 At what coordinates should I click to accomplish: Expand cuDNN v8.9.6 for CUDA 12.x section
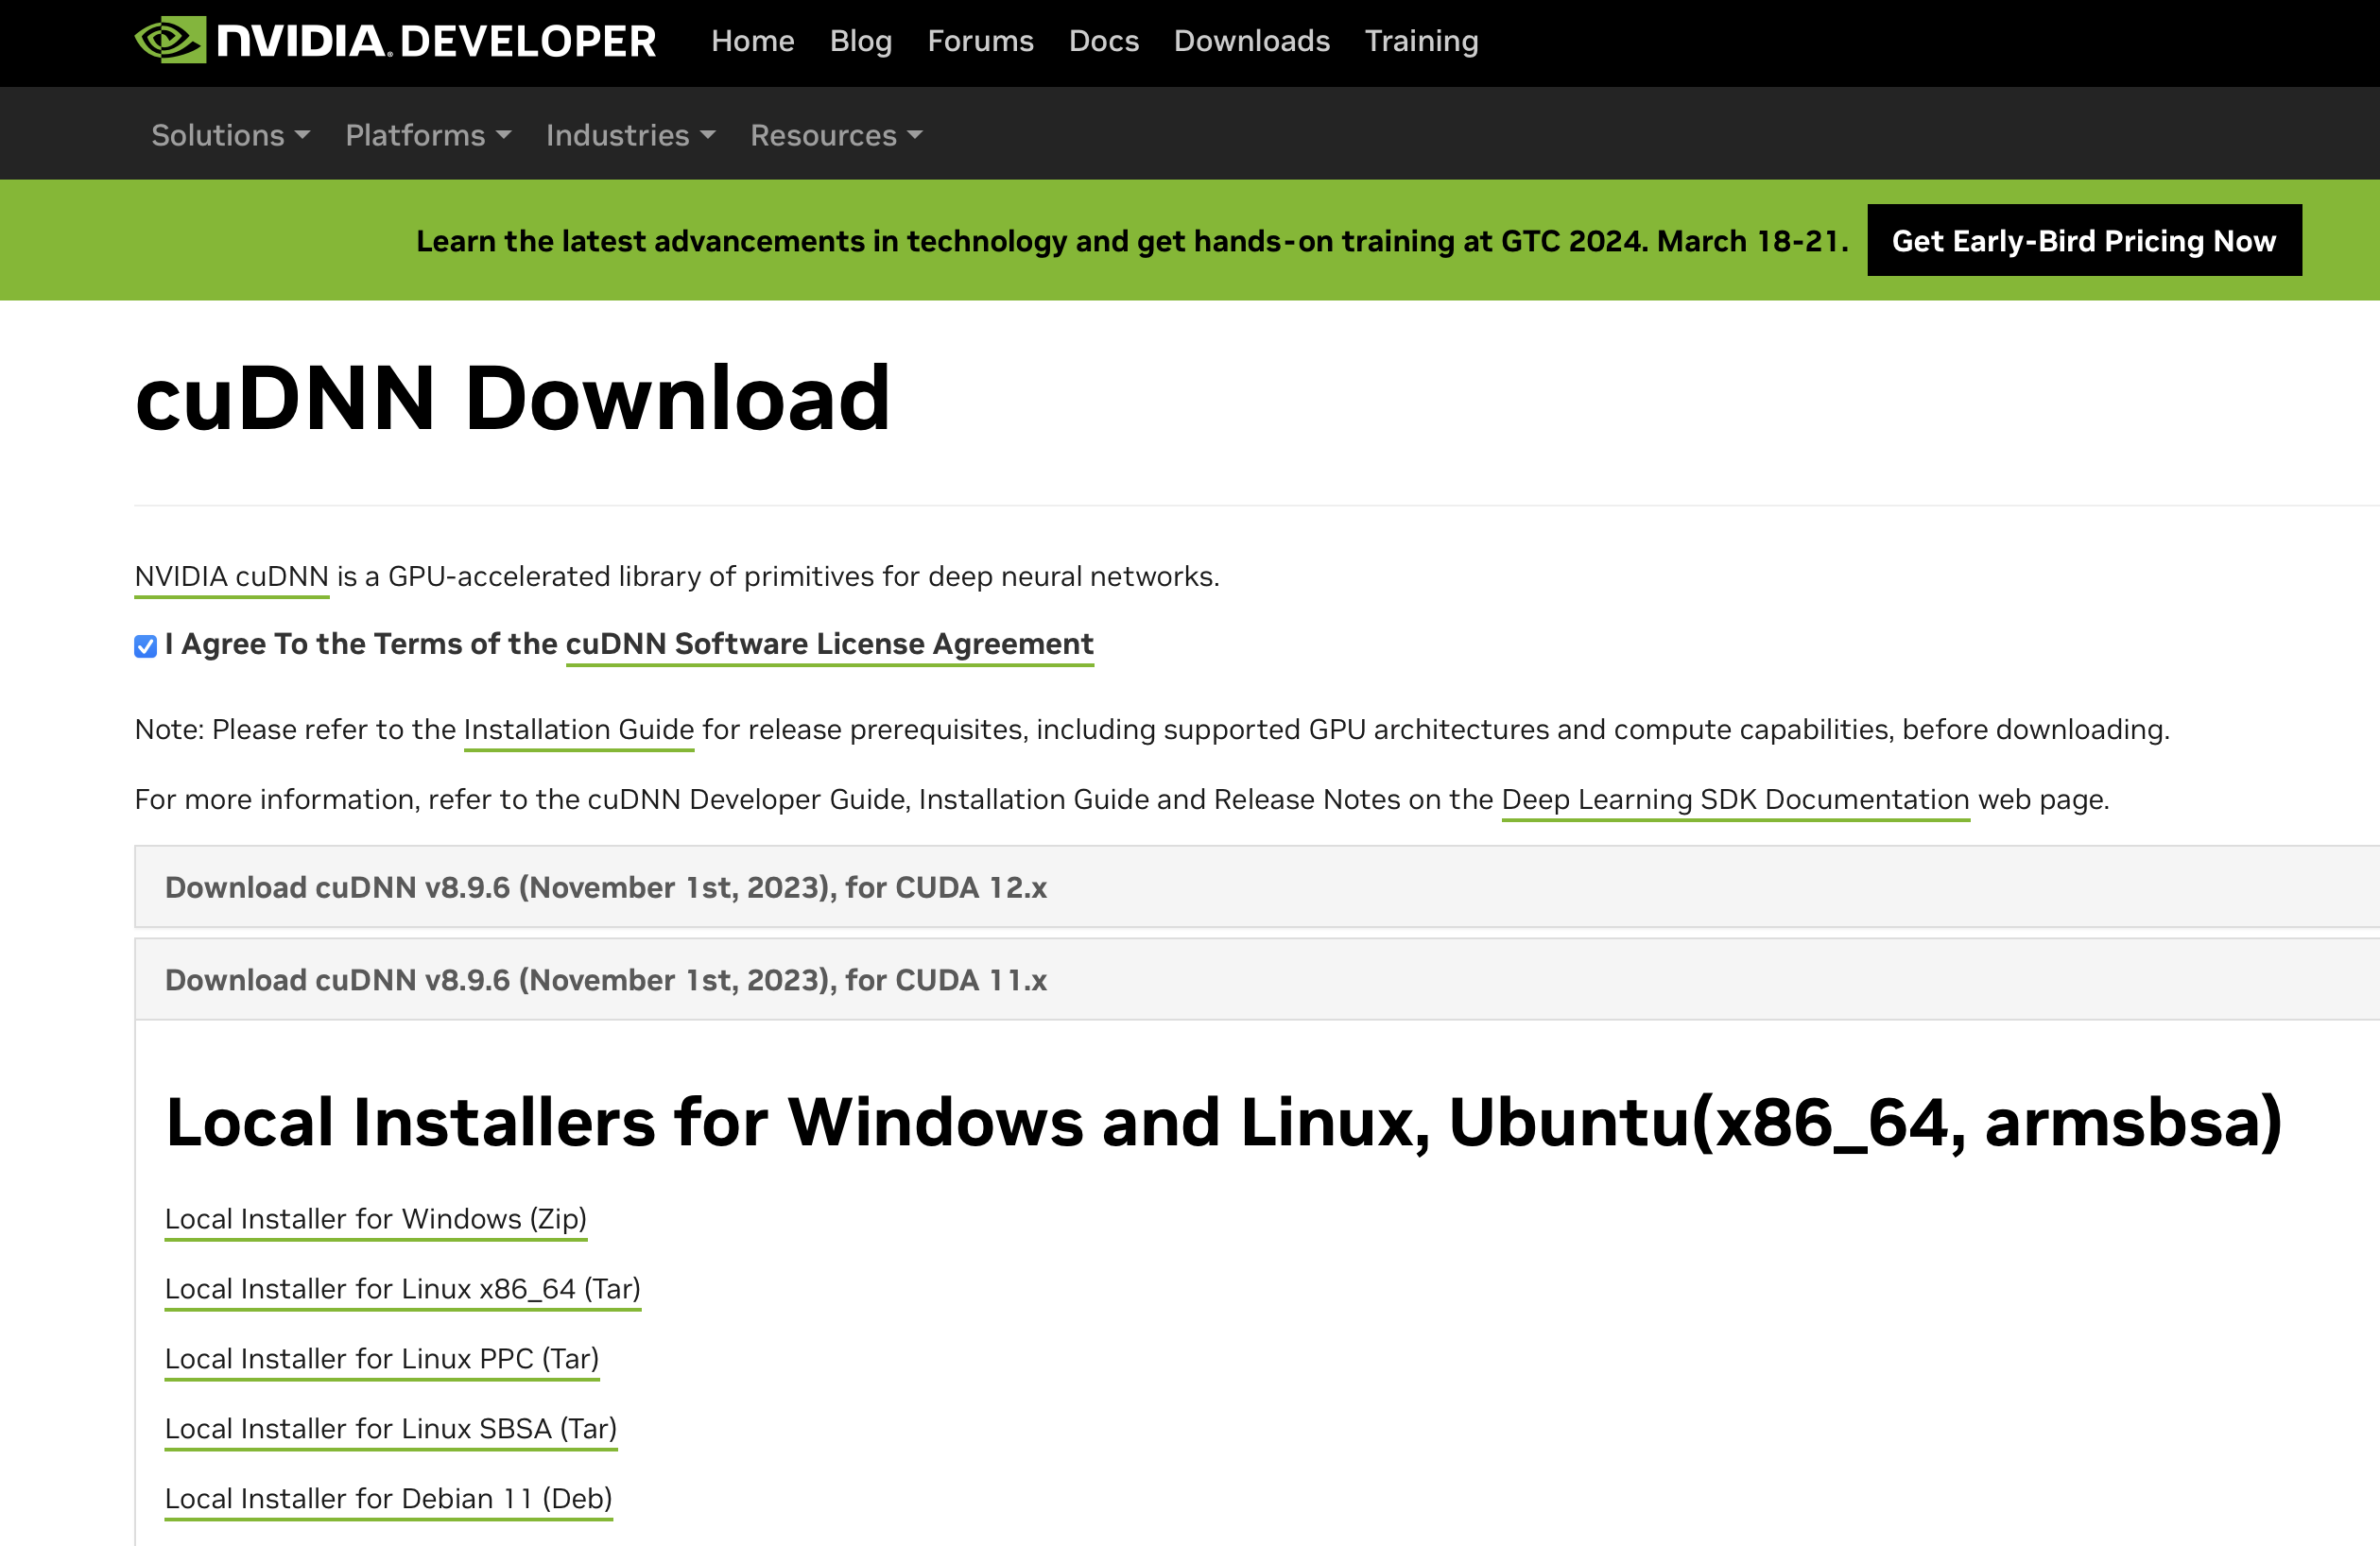point(1257,887)
